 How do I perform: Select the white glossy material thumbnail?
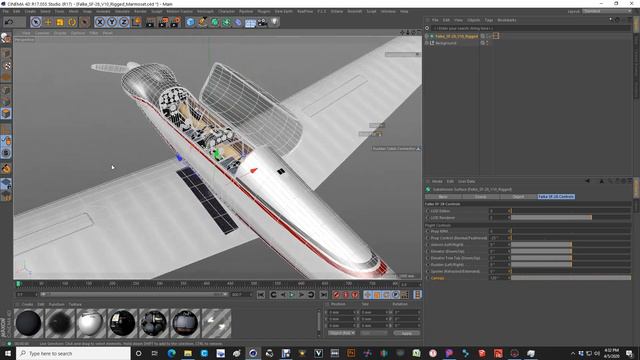(91, 323)
